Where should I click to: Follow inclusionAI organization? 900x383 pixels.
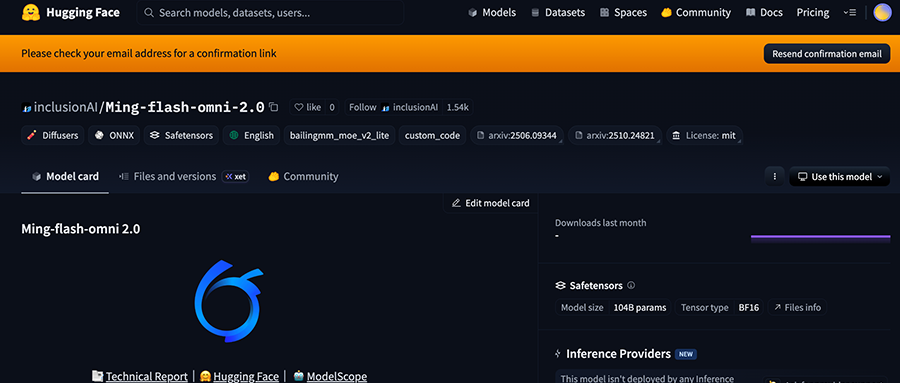pyautogui.click(x=393, y=107)
